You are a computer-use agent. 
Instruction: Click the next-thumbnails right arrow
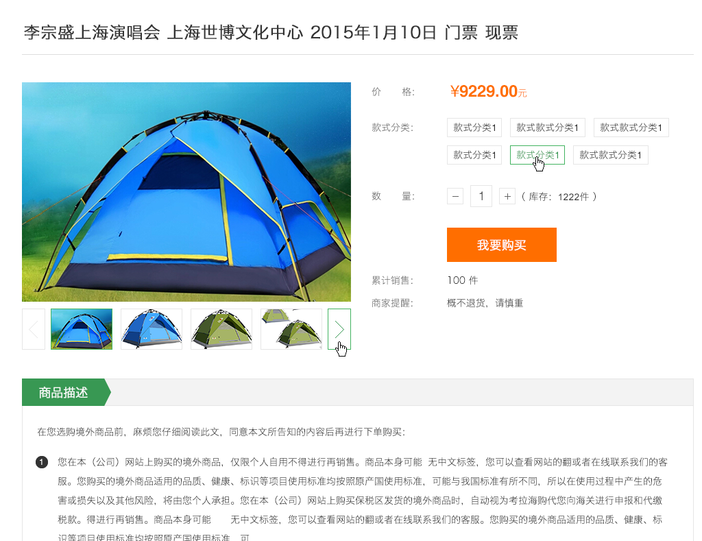[339, 329]
